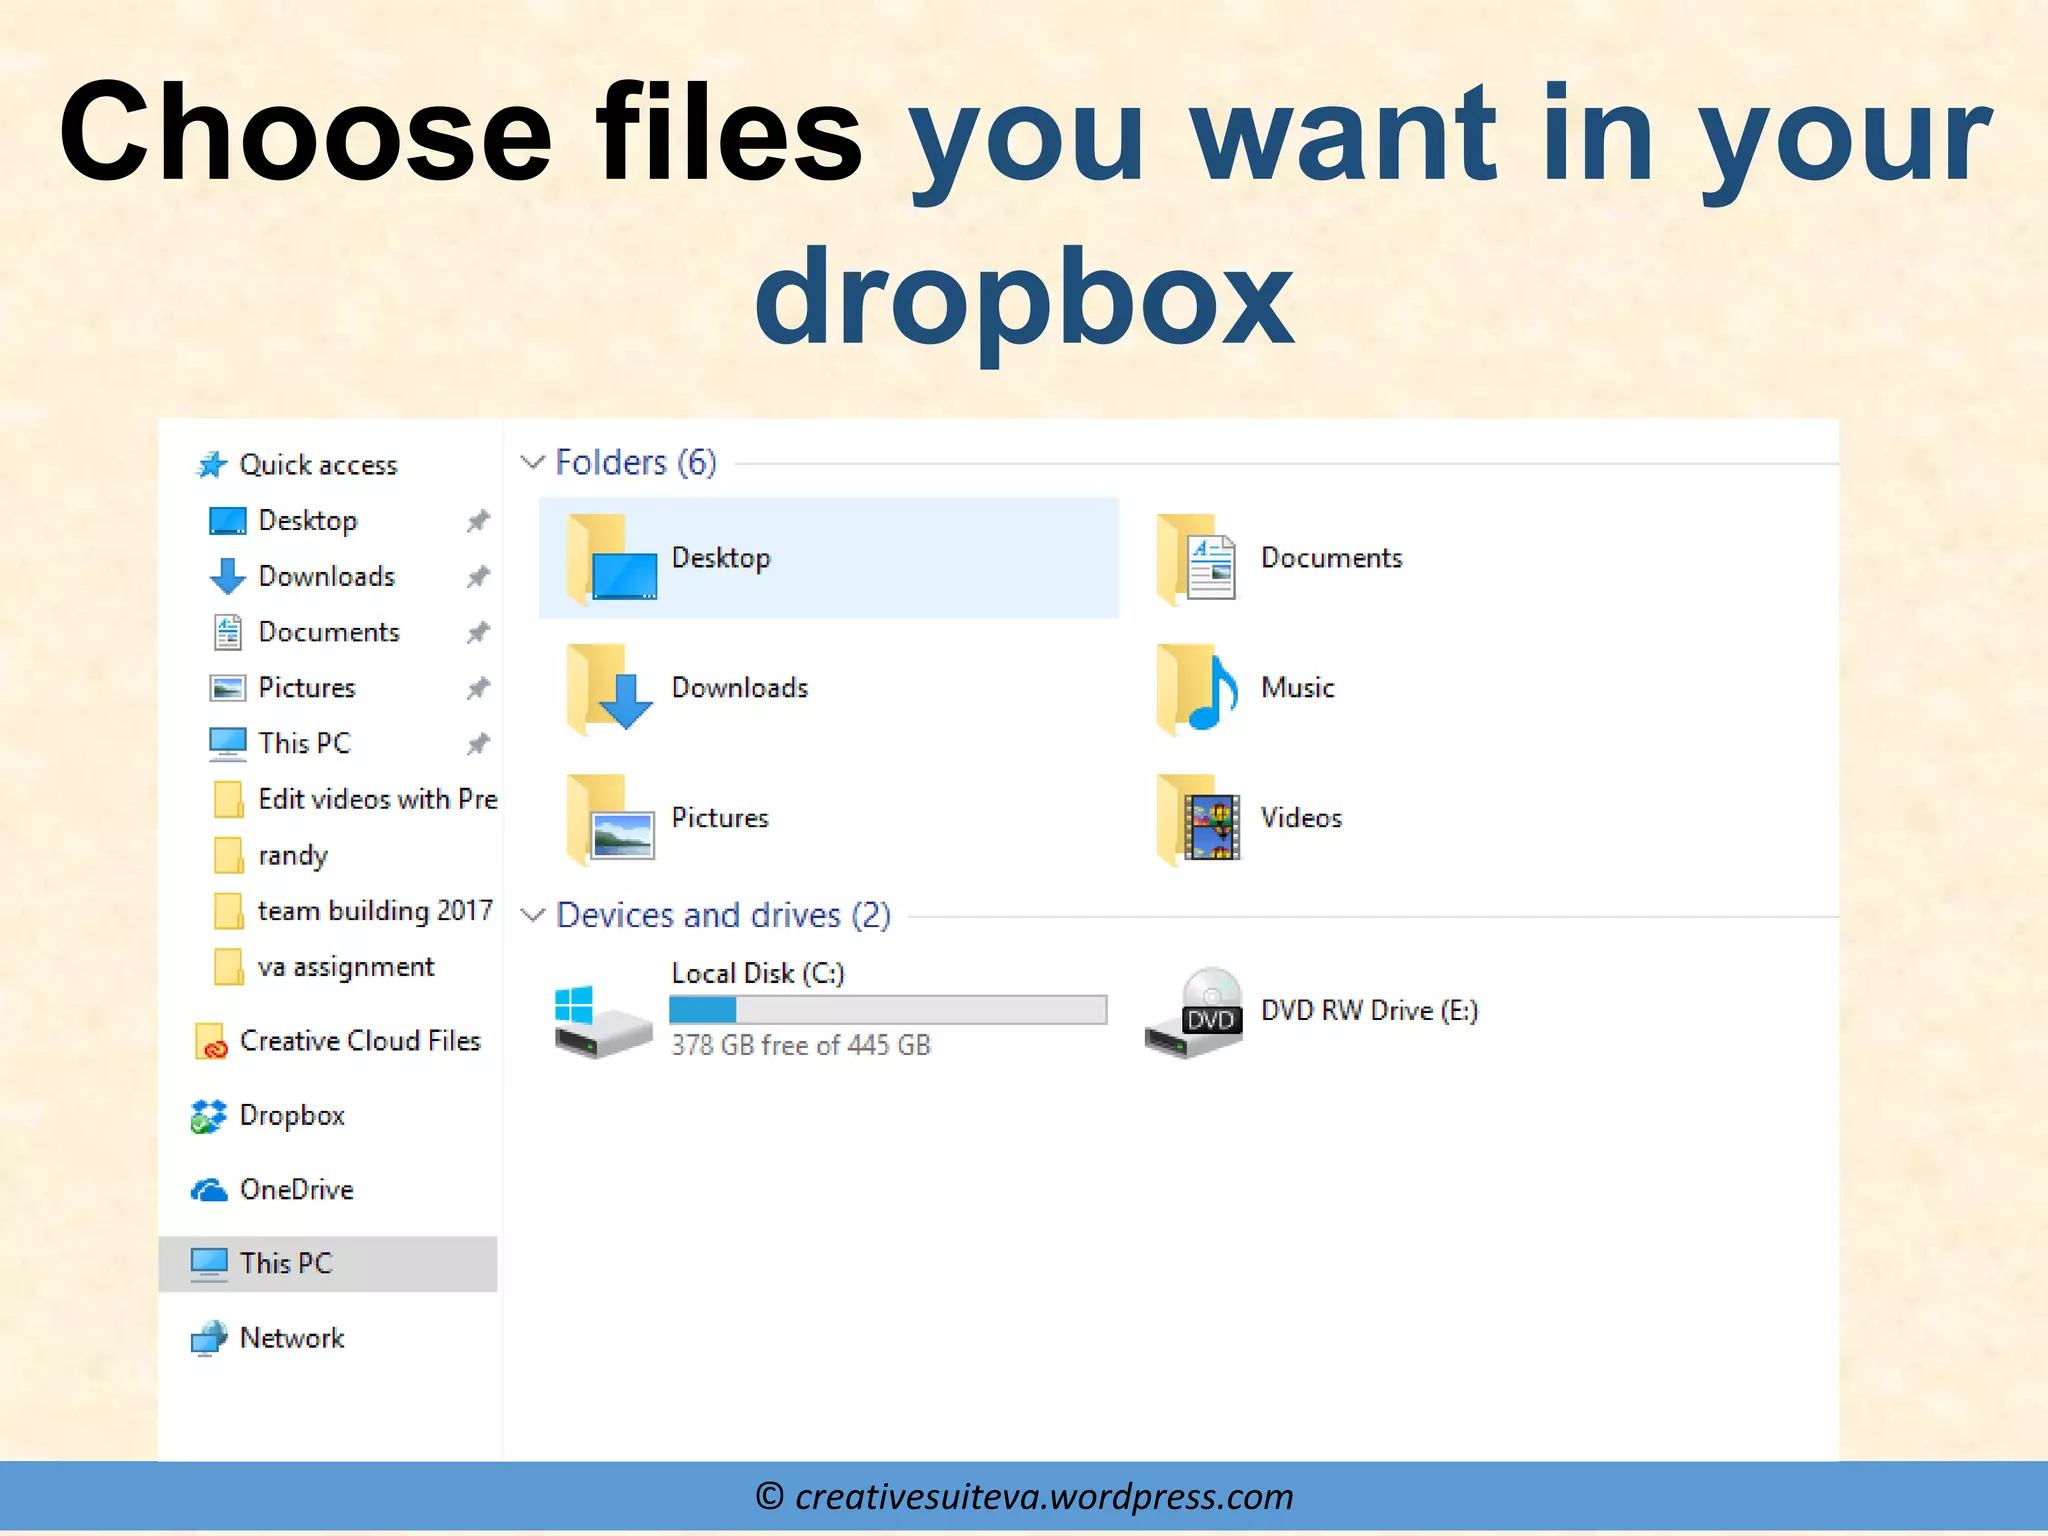Click the Dropbox logo icon
The height and width of the screenshot is (1536, 2048).
[x=208, y=1116]
